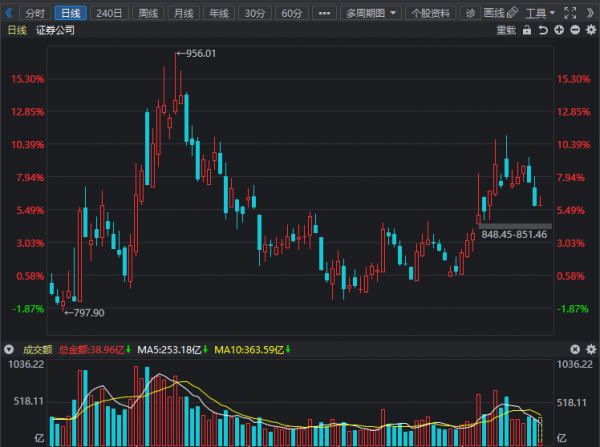Open the 多周期图 dropdown
This screenshot has width=600, height=447.
(370, 13)
